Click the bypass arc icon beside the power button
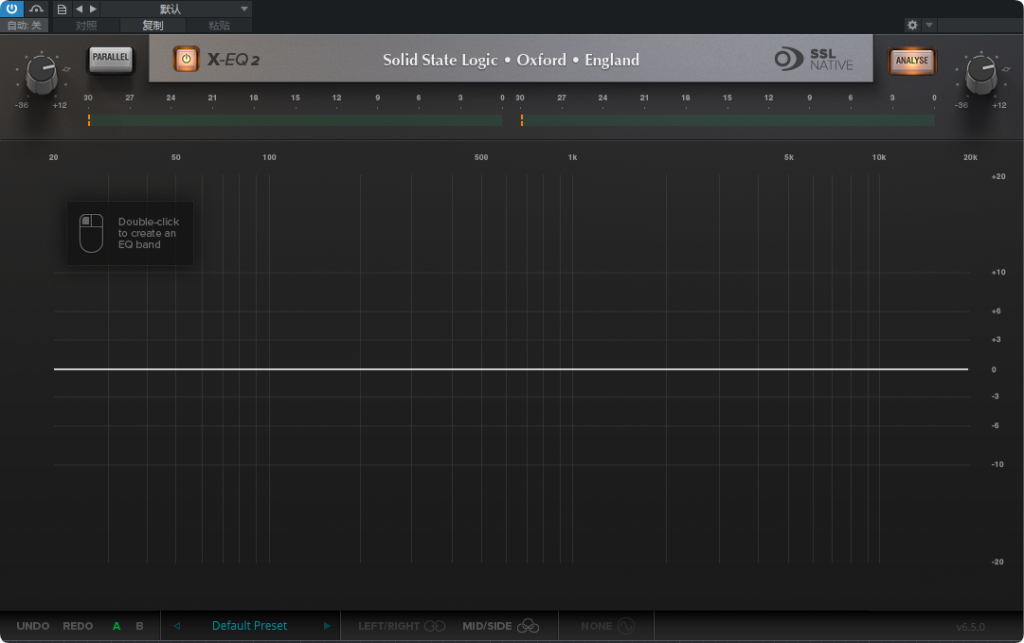Viewport: 1024px width, 643px height. click(x=37, y=8)
